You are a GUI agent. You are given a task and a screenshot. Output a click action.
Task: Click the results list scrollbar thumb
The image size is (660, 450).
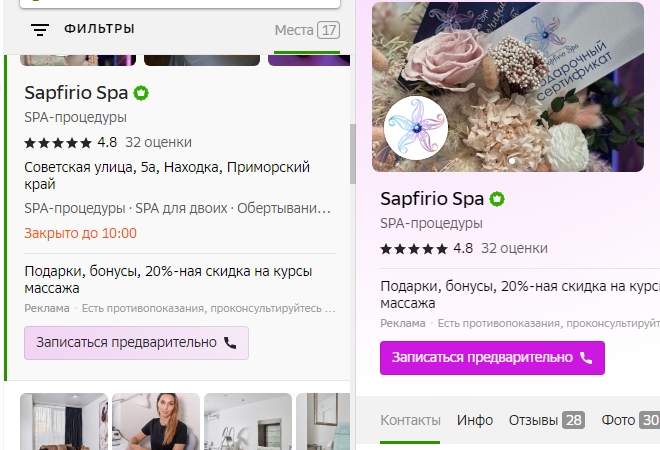[352, 154]
